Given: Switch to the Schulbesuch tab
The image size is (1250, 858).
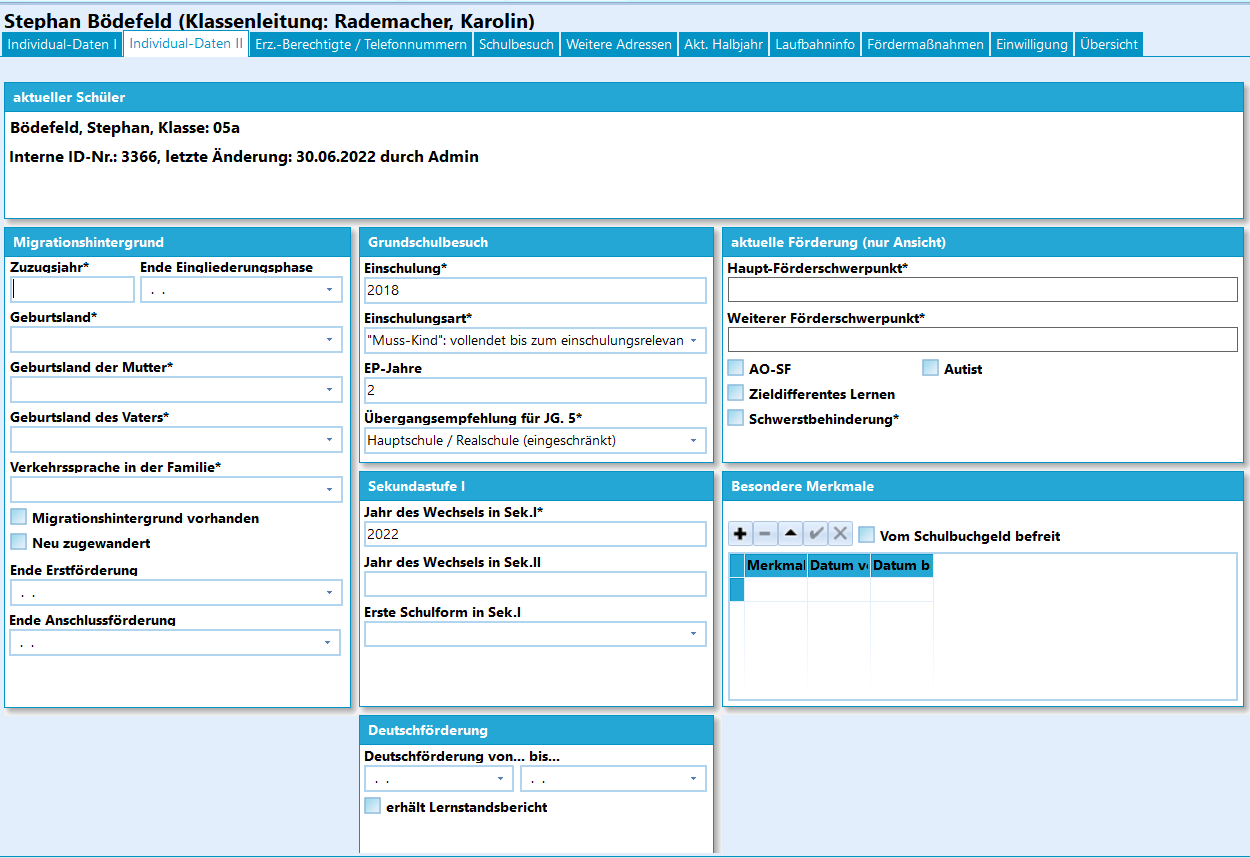Looking at the screenshot, I should (516, 44).
